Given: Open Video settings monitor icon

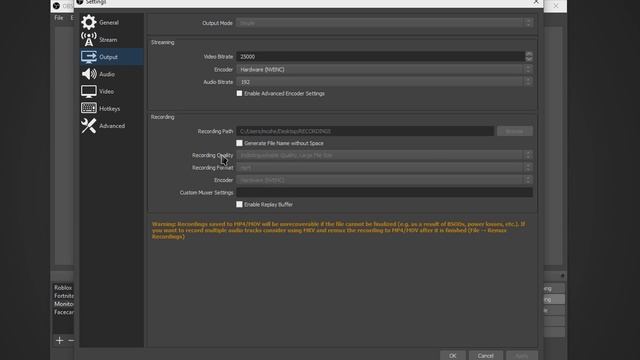Looking at the screenshot, I should 89,91.
